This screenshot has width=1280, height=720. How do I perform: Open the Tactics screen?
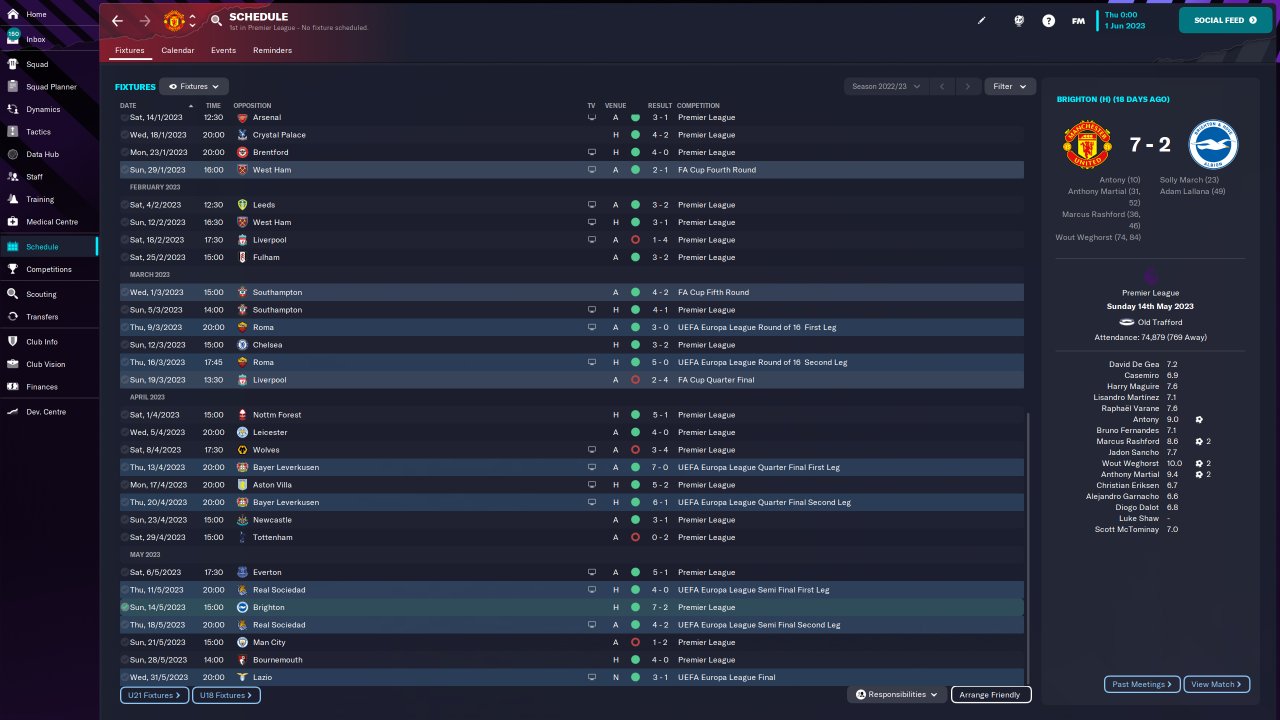[x=49, y=132]
